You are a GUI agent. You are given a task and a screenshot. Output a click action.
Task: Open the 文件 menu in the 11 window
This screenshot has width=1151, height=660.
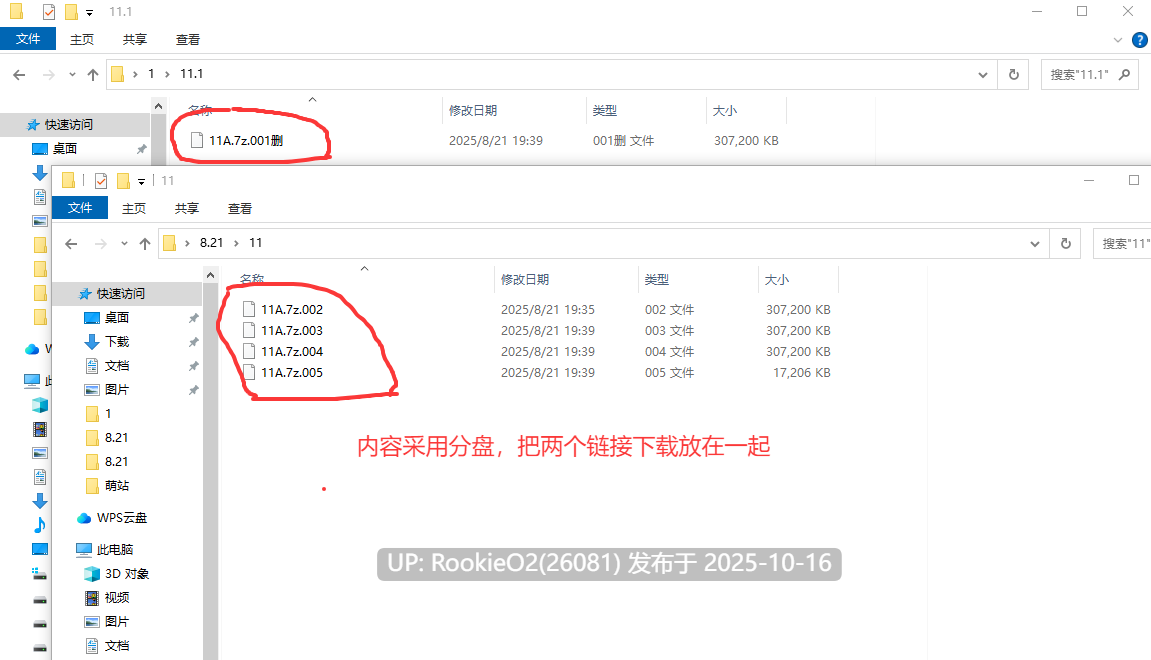point(80,208)
